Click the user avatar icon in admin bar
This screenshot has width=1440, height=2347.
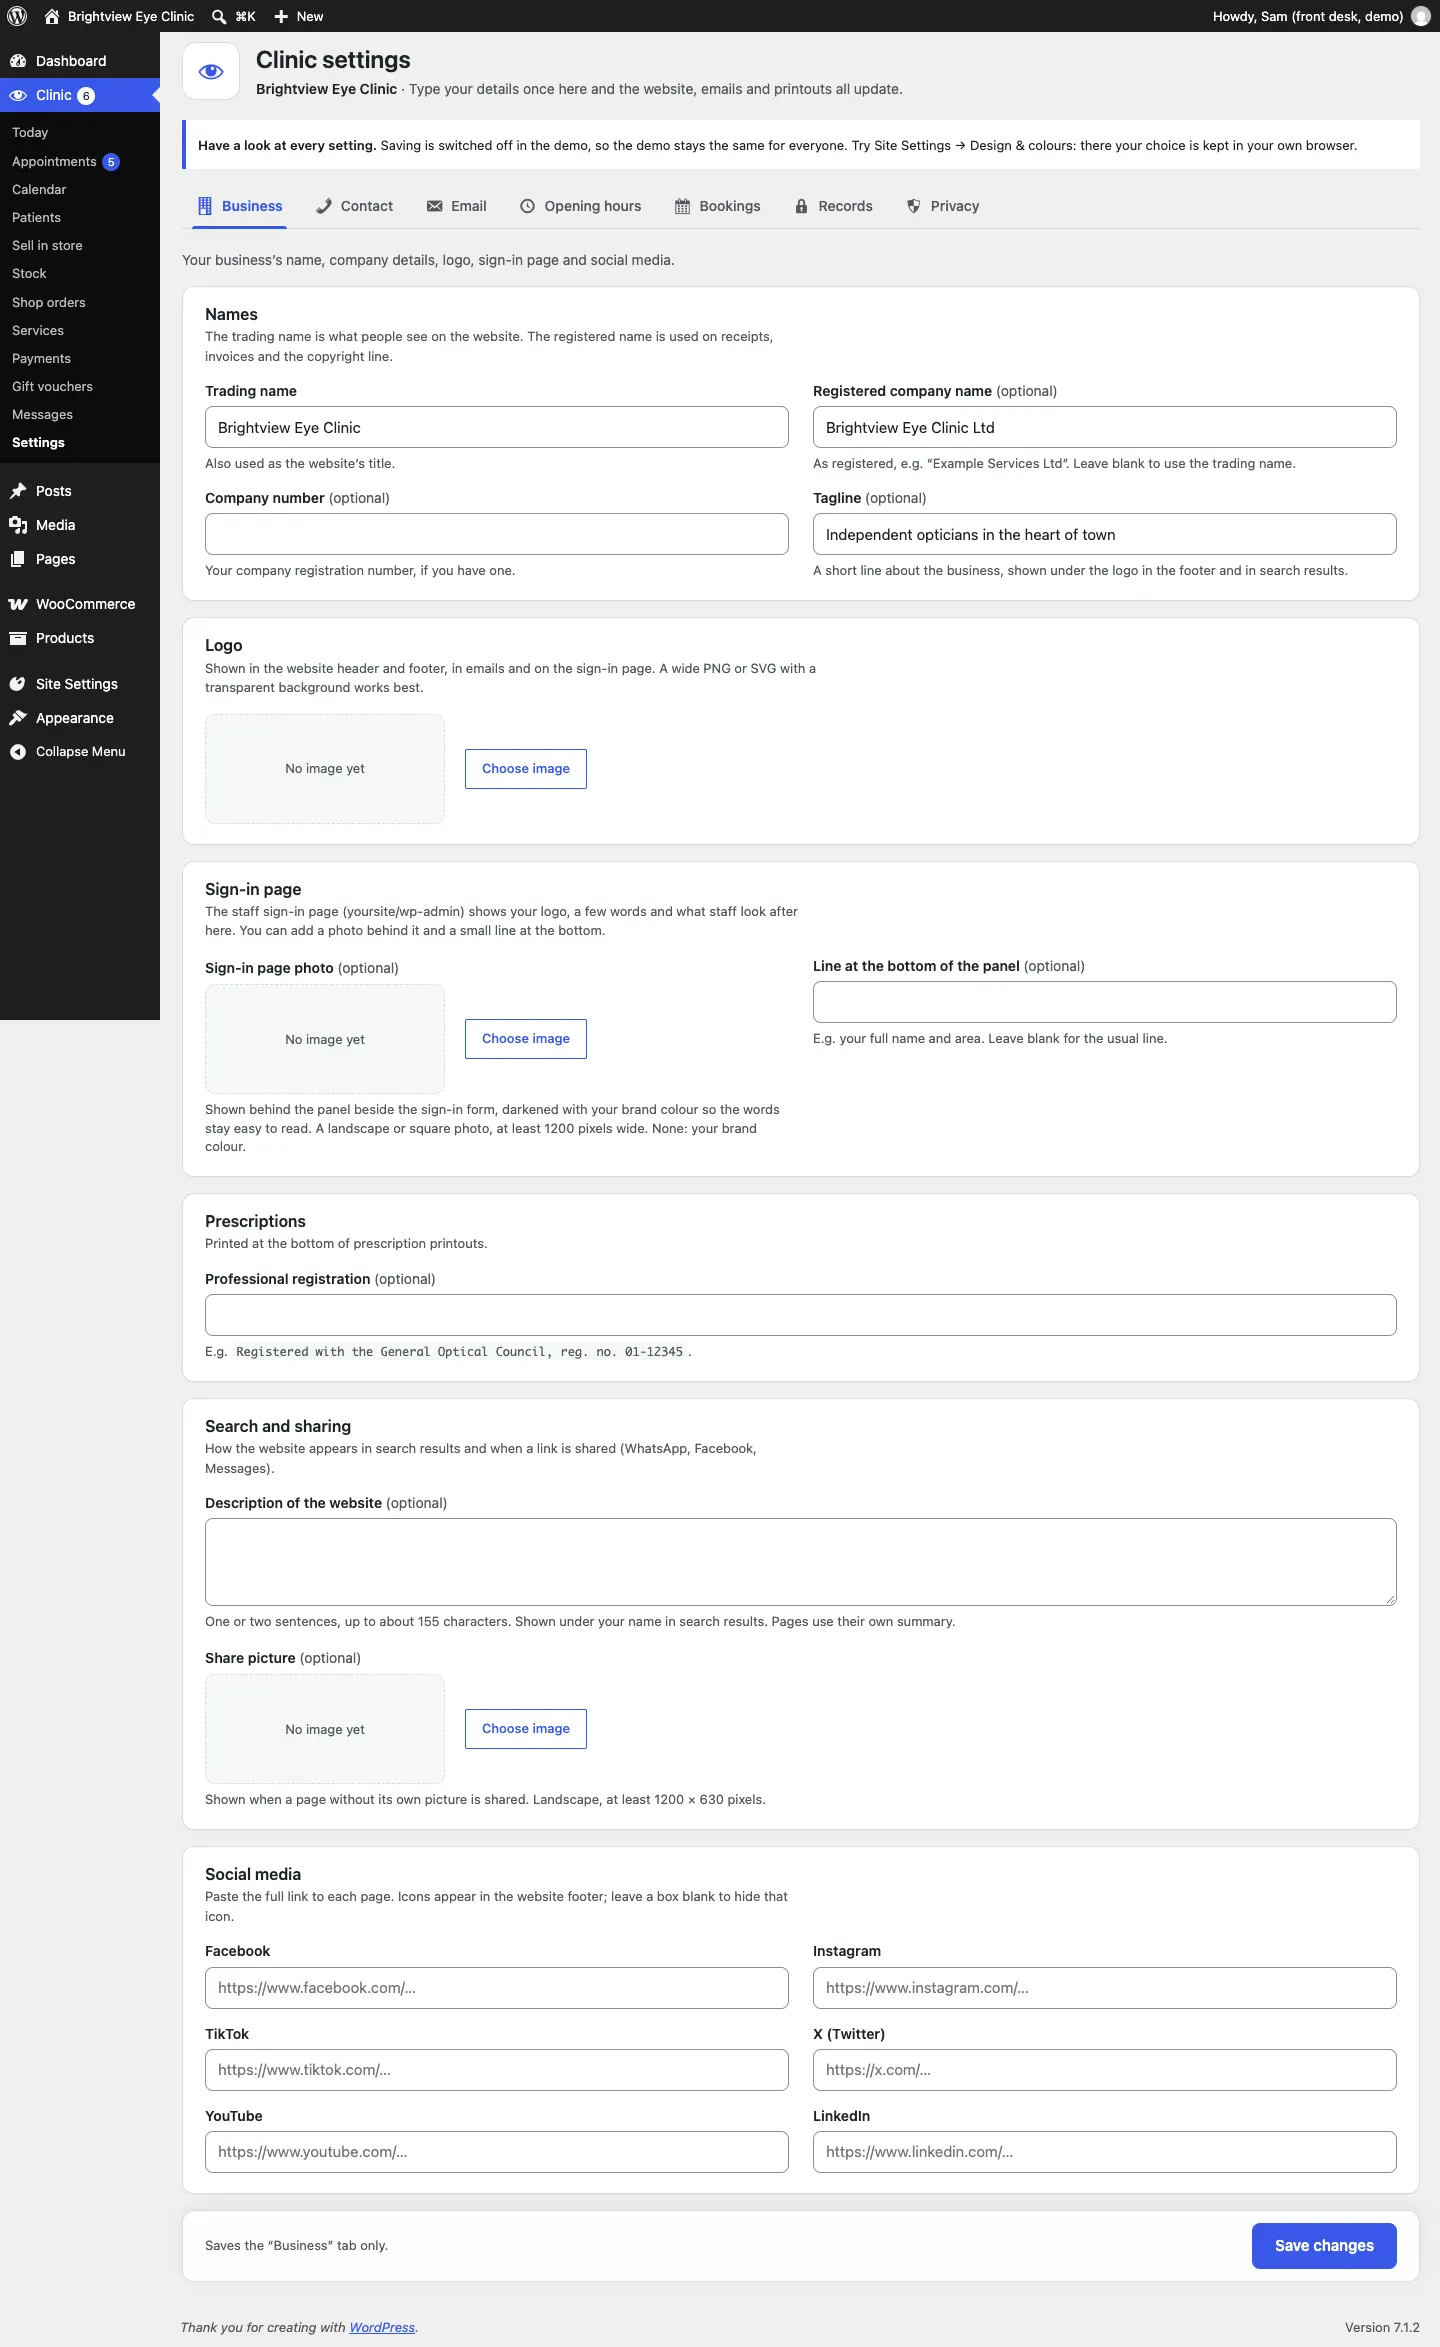point(1420,16)
